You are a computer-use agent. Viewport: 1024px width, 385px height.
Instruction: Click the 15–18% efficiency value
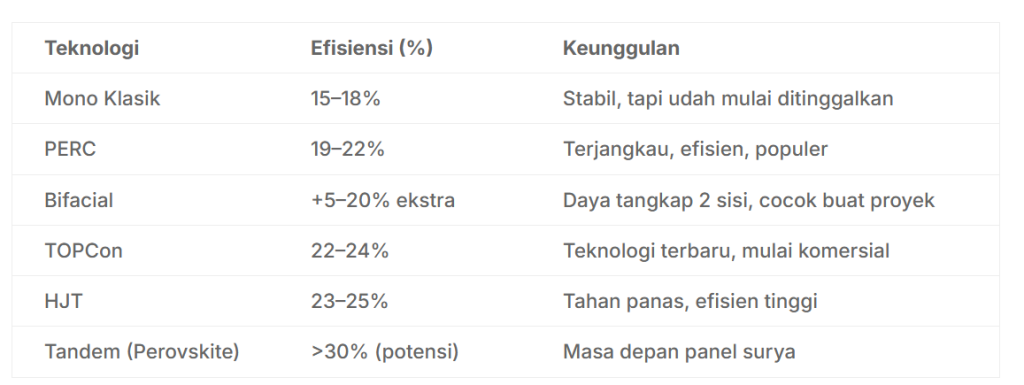(345, 99)
